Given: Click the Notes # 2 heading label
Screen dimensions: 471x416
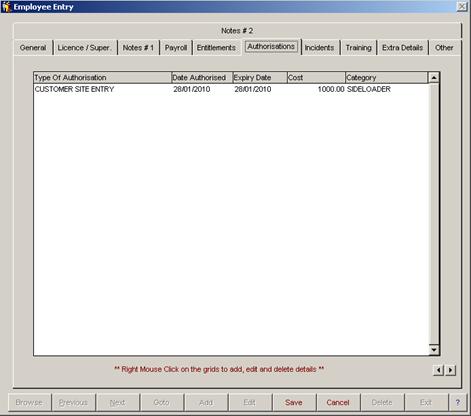Looking at the screenshot, I should point(237,31).
